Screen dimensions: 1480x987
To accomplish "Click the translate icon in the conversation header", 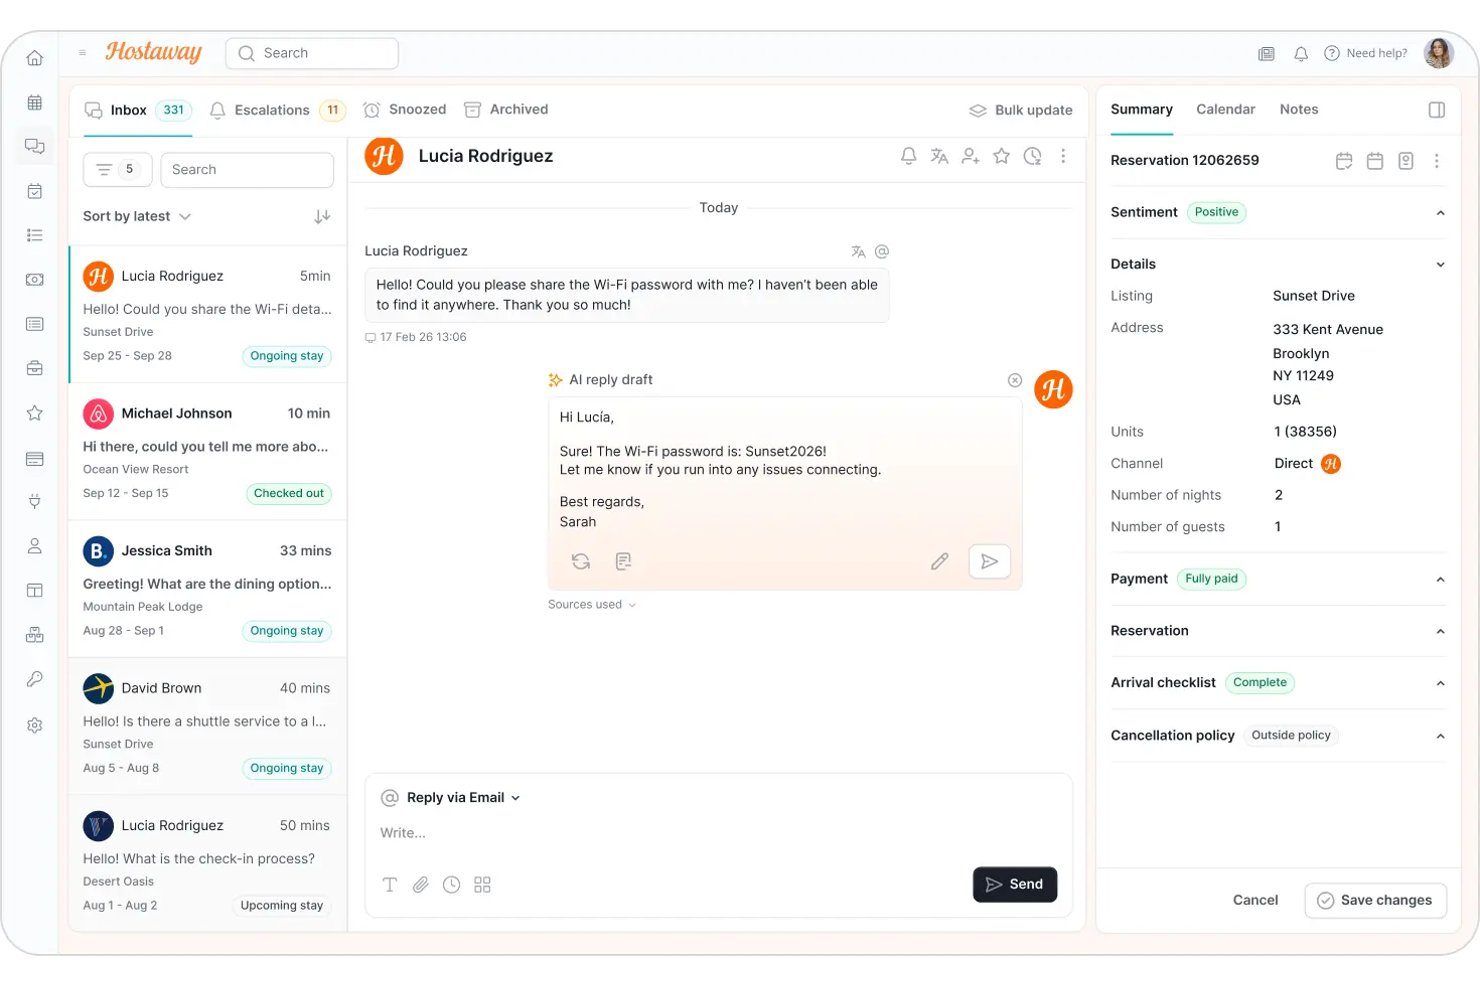I will tap(939, 156).
